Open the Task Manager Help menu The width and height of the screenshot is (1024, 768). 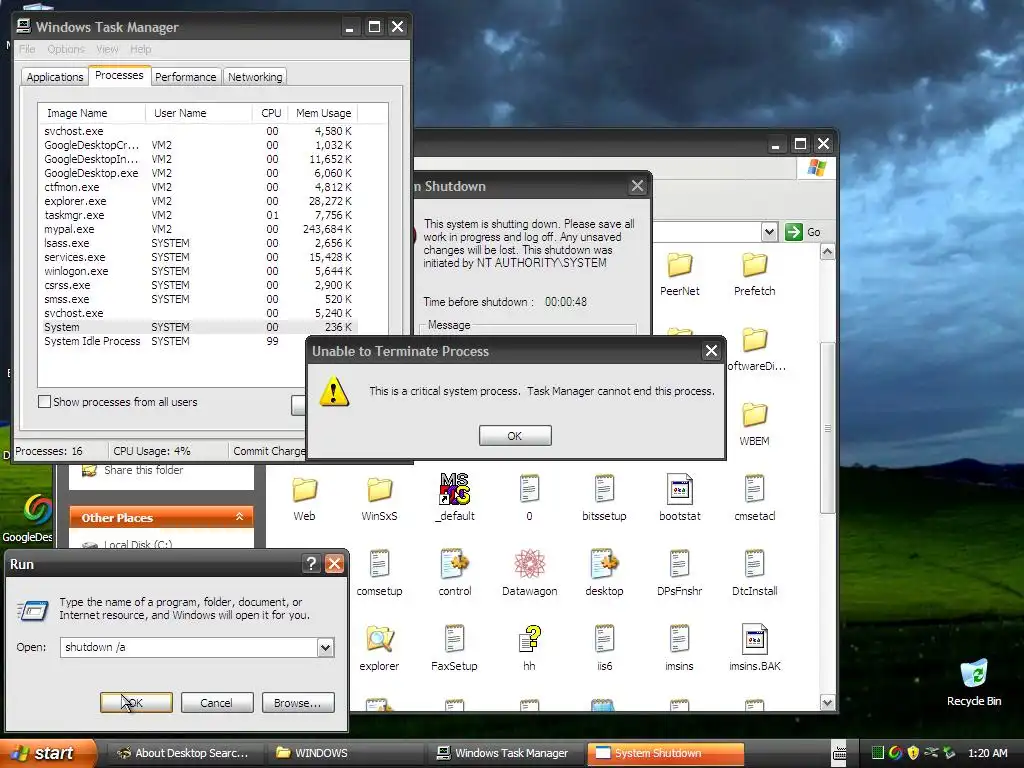coord(140,49)
